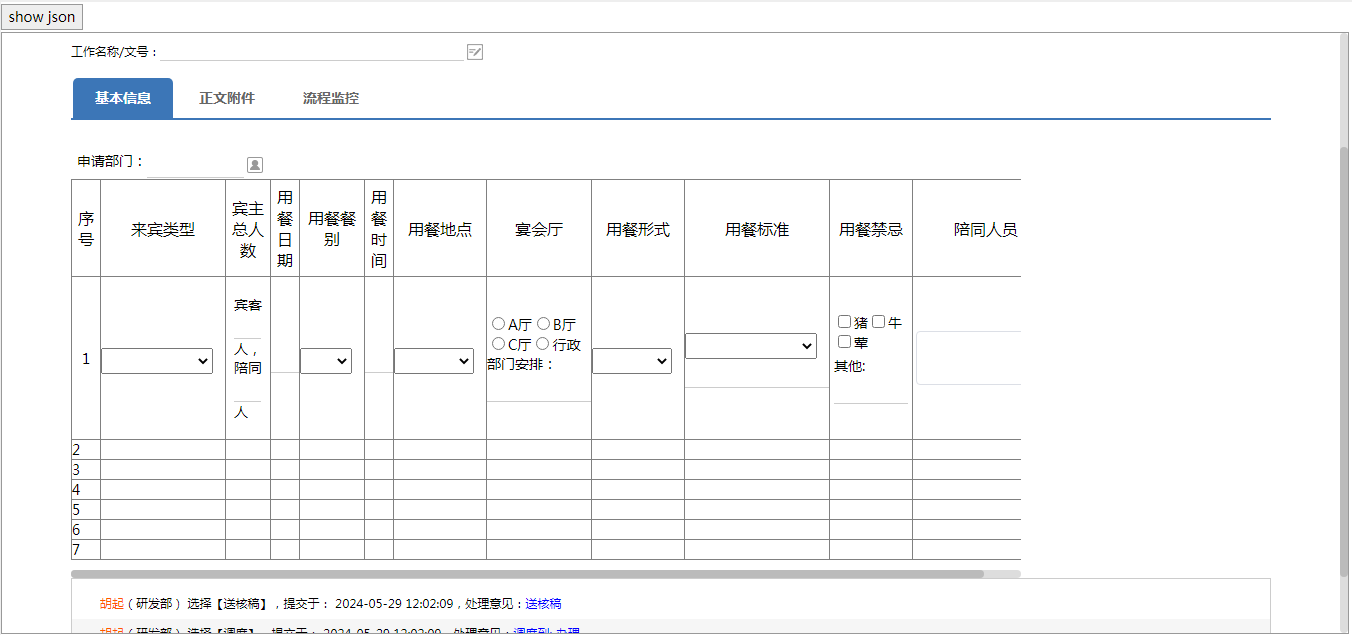This screenshot has width=1352, height=635.
Task: Tick the 牛 checkbox
Action: pos(879,322)
